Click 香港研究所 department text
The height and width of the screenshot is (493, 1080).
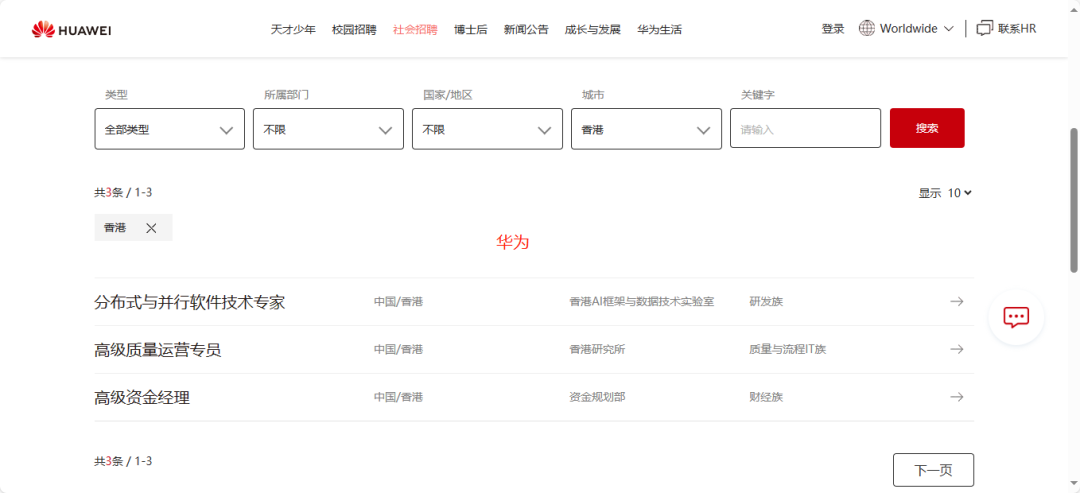pos(597,350)
